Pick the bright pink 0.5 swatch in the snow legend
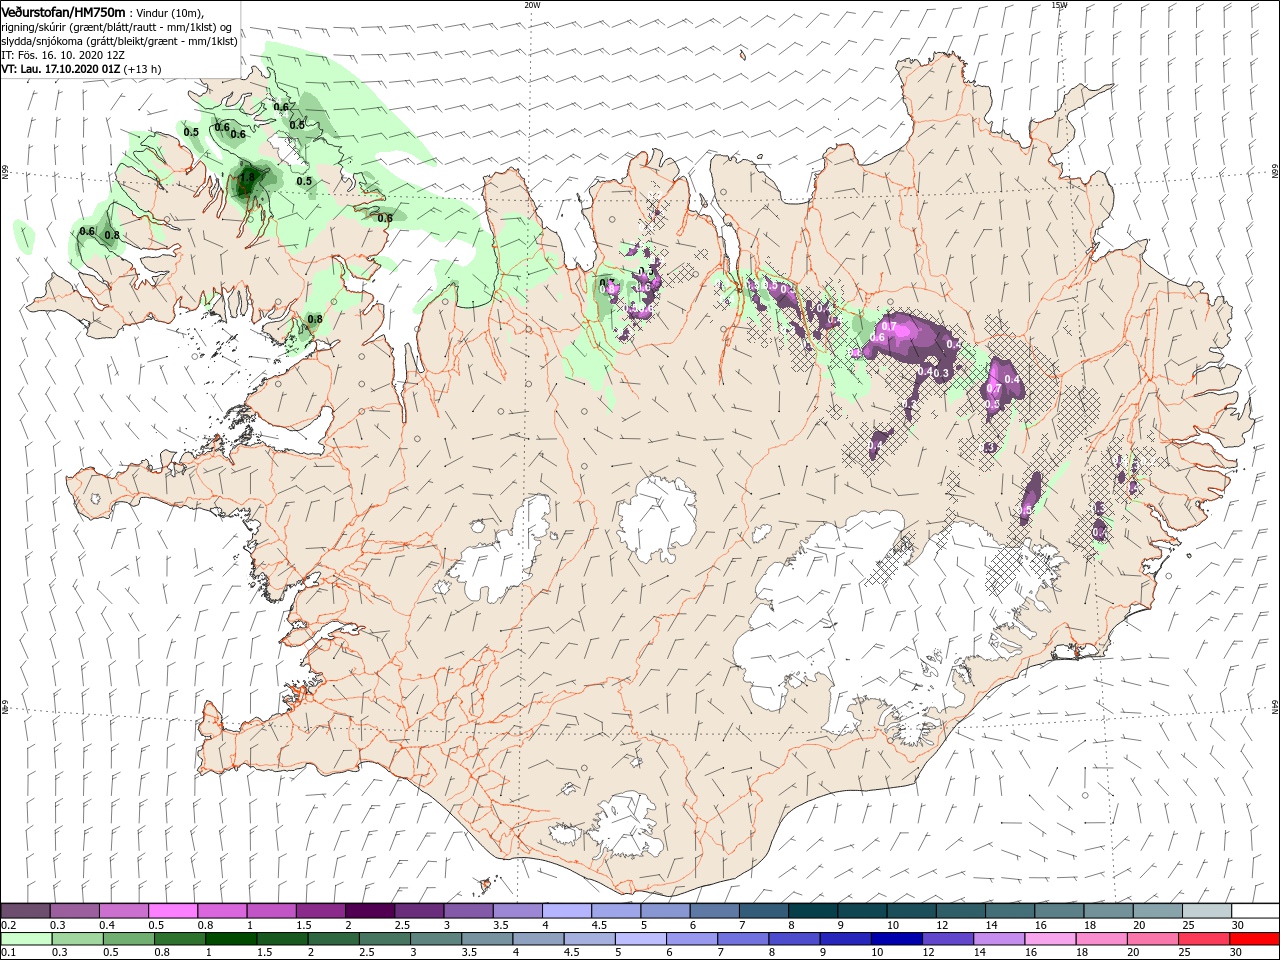The image size is (1280, 960). coord(172,911)
